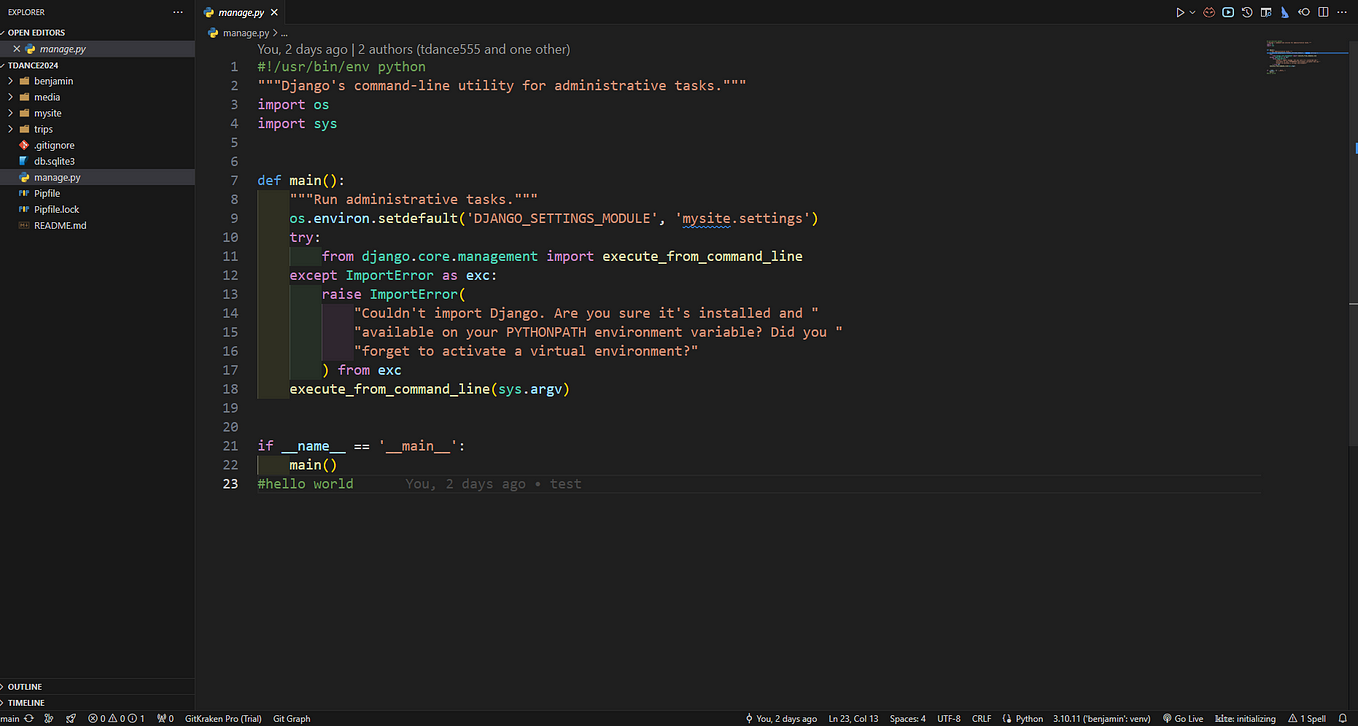Open Pipfile.lock in explorer
This screenshot has width=1358, height=726.
click(56, 209)
